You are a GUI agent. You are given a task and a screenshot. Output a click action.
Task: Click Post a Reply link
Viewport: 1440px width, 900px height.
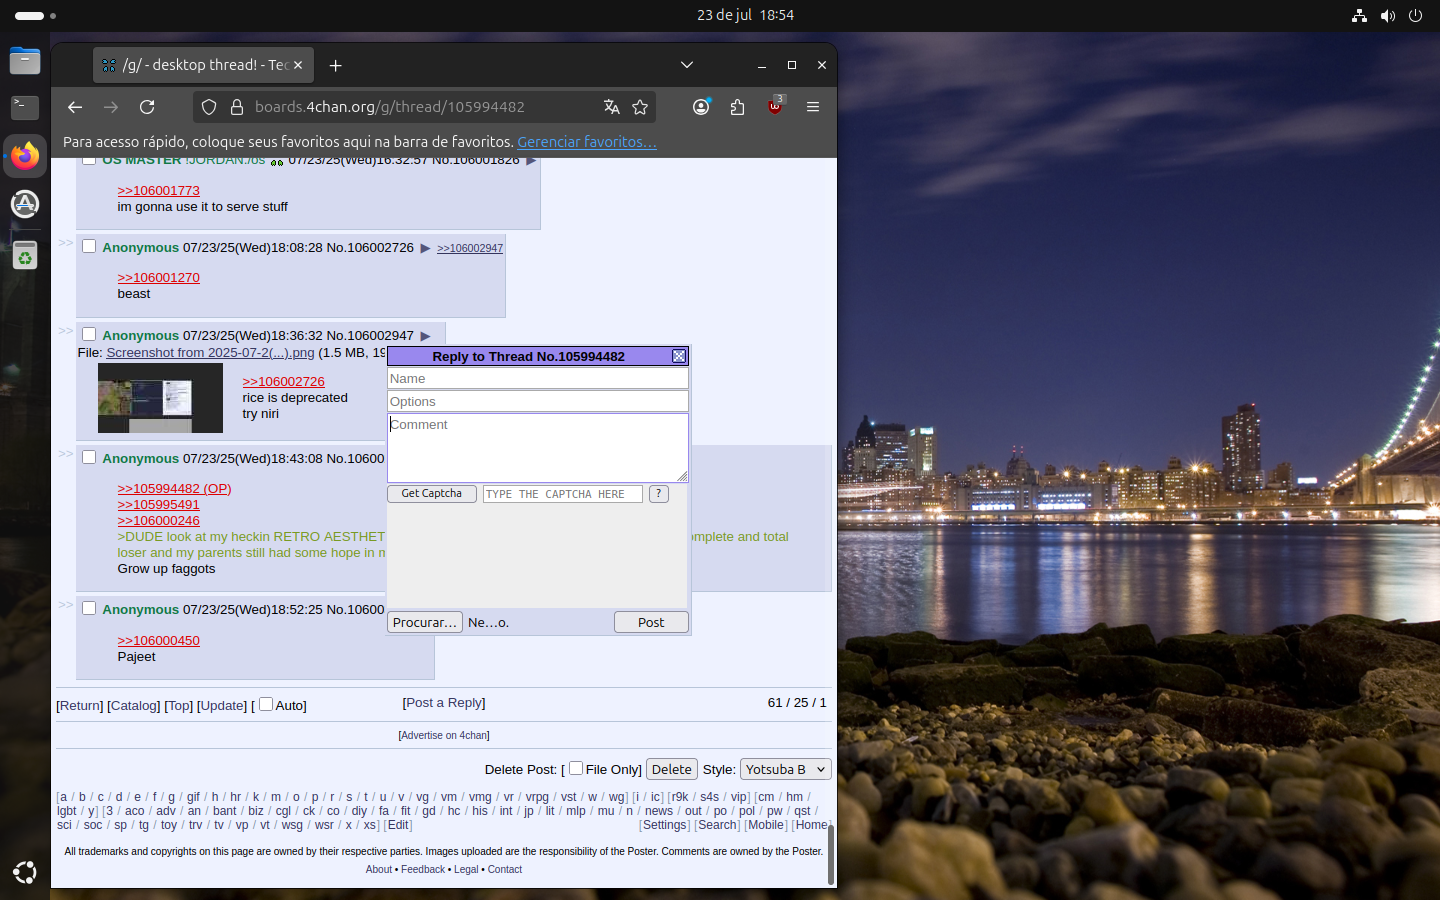pos(444,703)
